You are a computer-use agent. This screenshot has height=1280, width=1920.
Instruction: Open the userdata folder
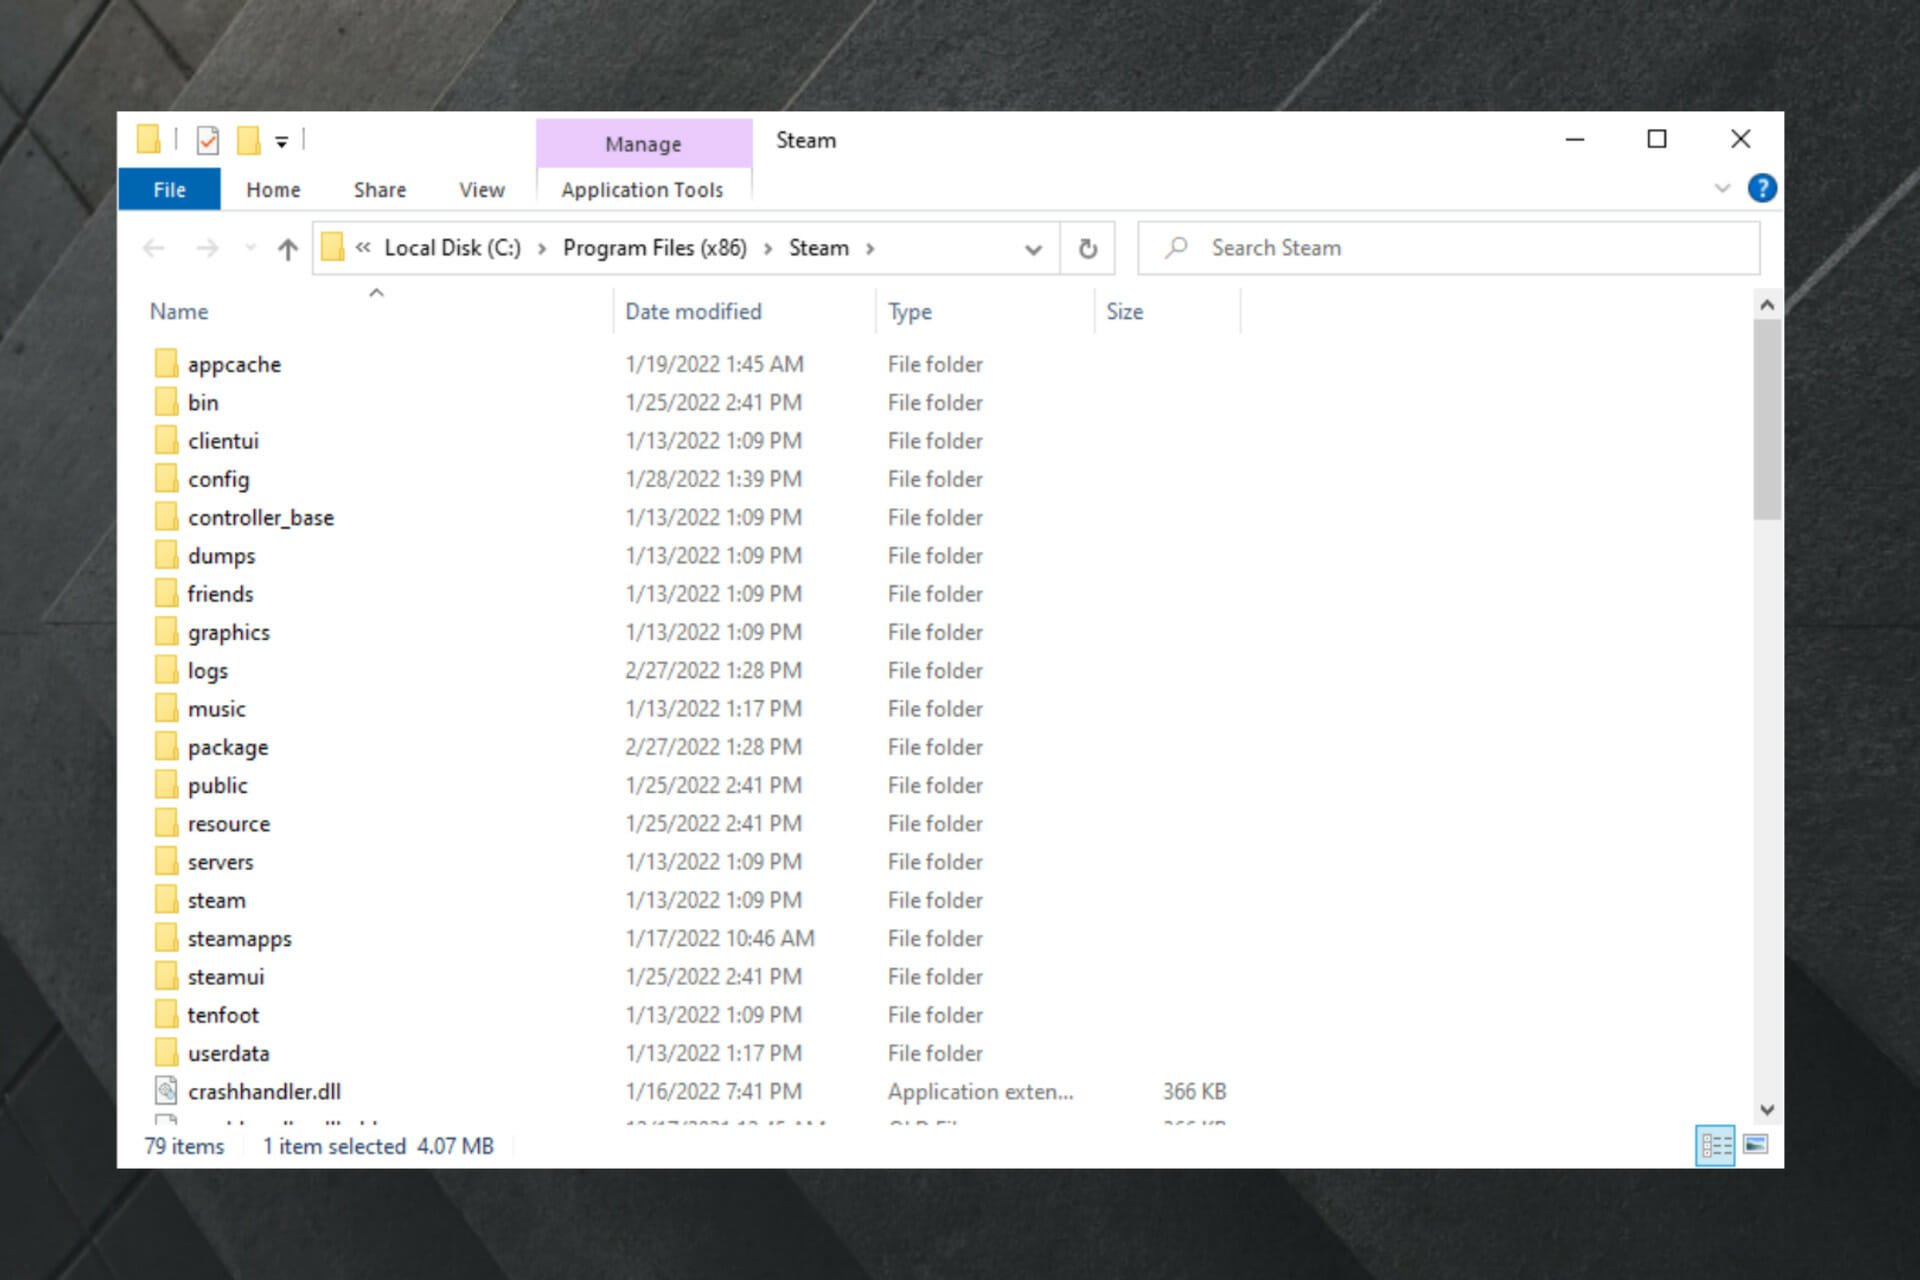pos(227,1053)
